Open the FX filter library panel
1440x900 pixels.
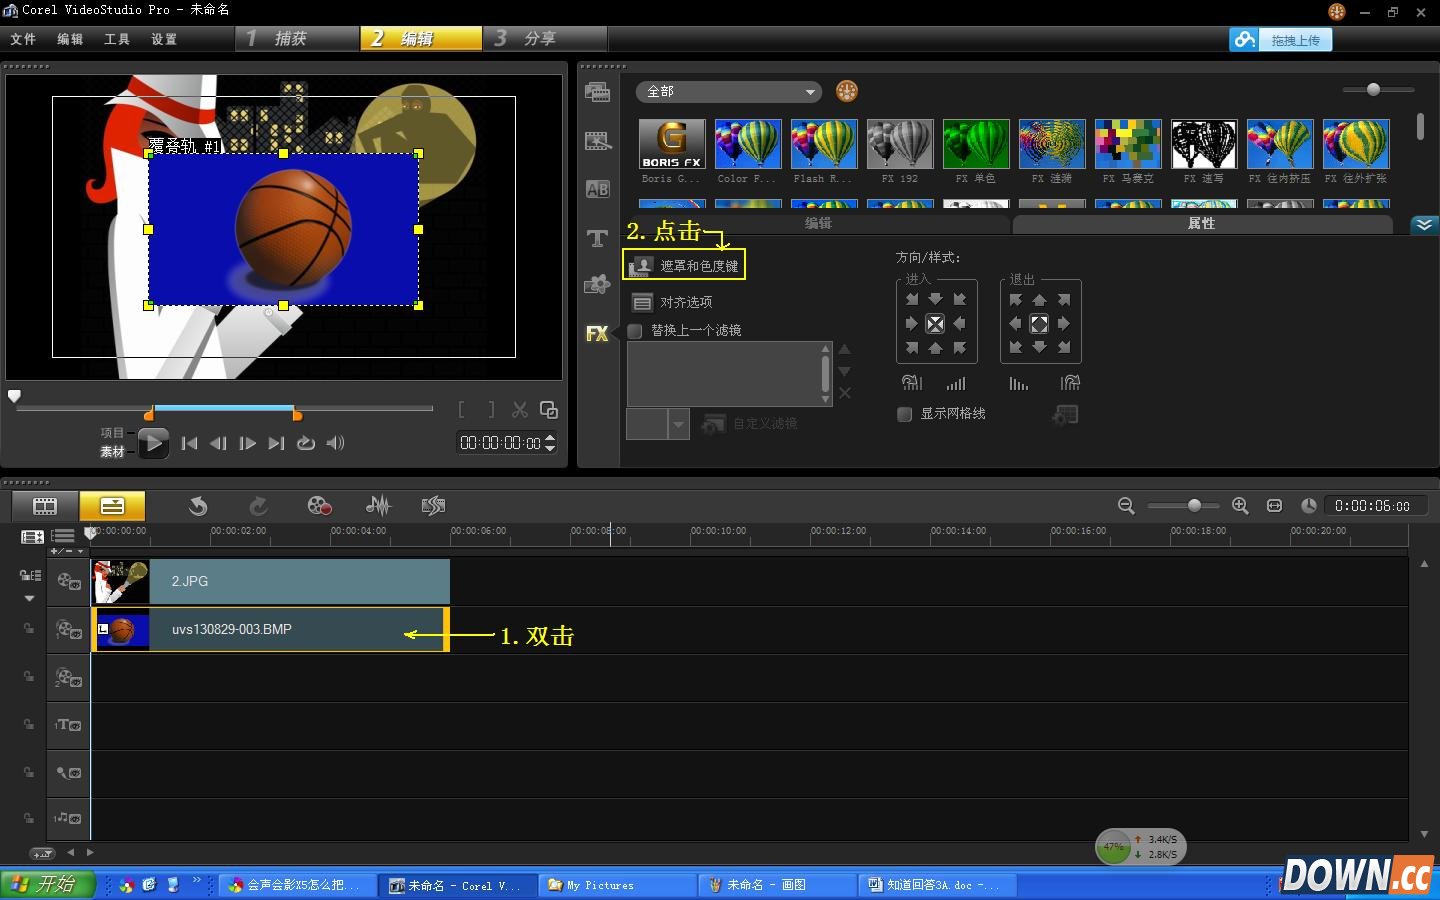click(x=597, y=334)
